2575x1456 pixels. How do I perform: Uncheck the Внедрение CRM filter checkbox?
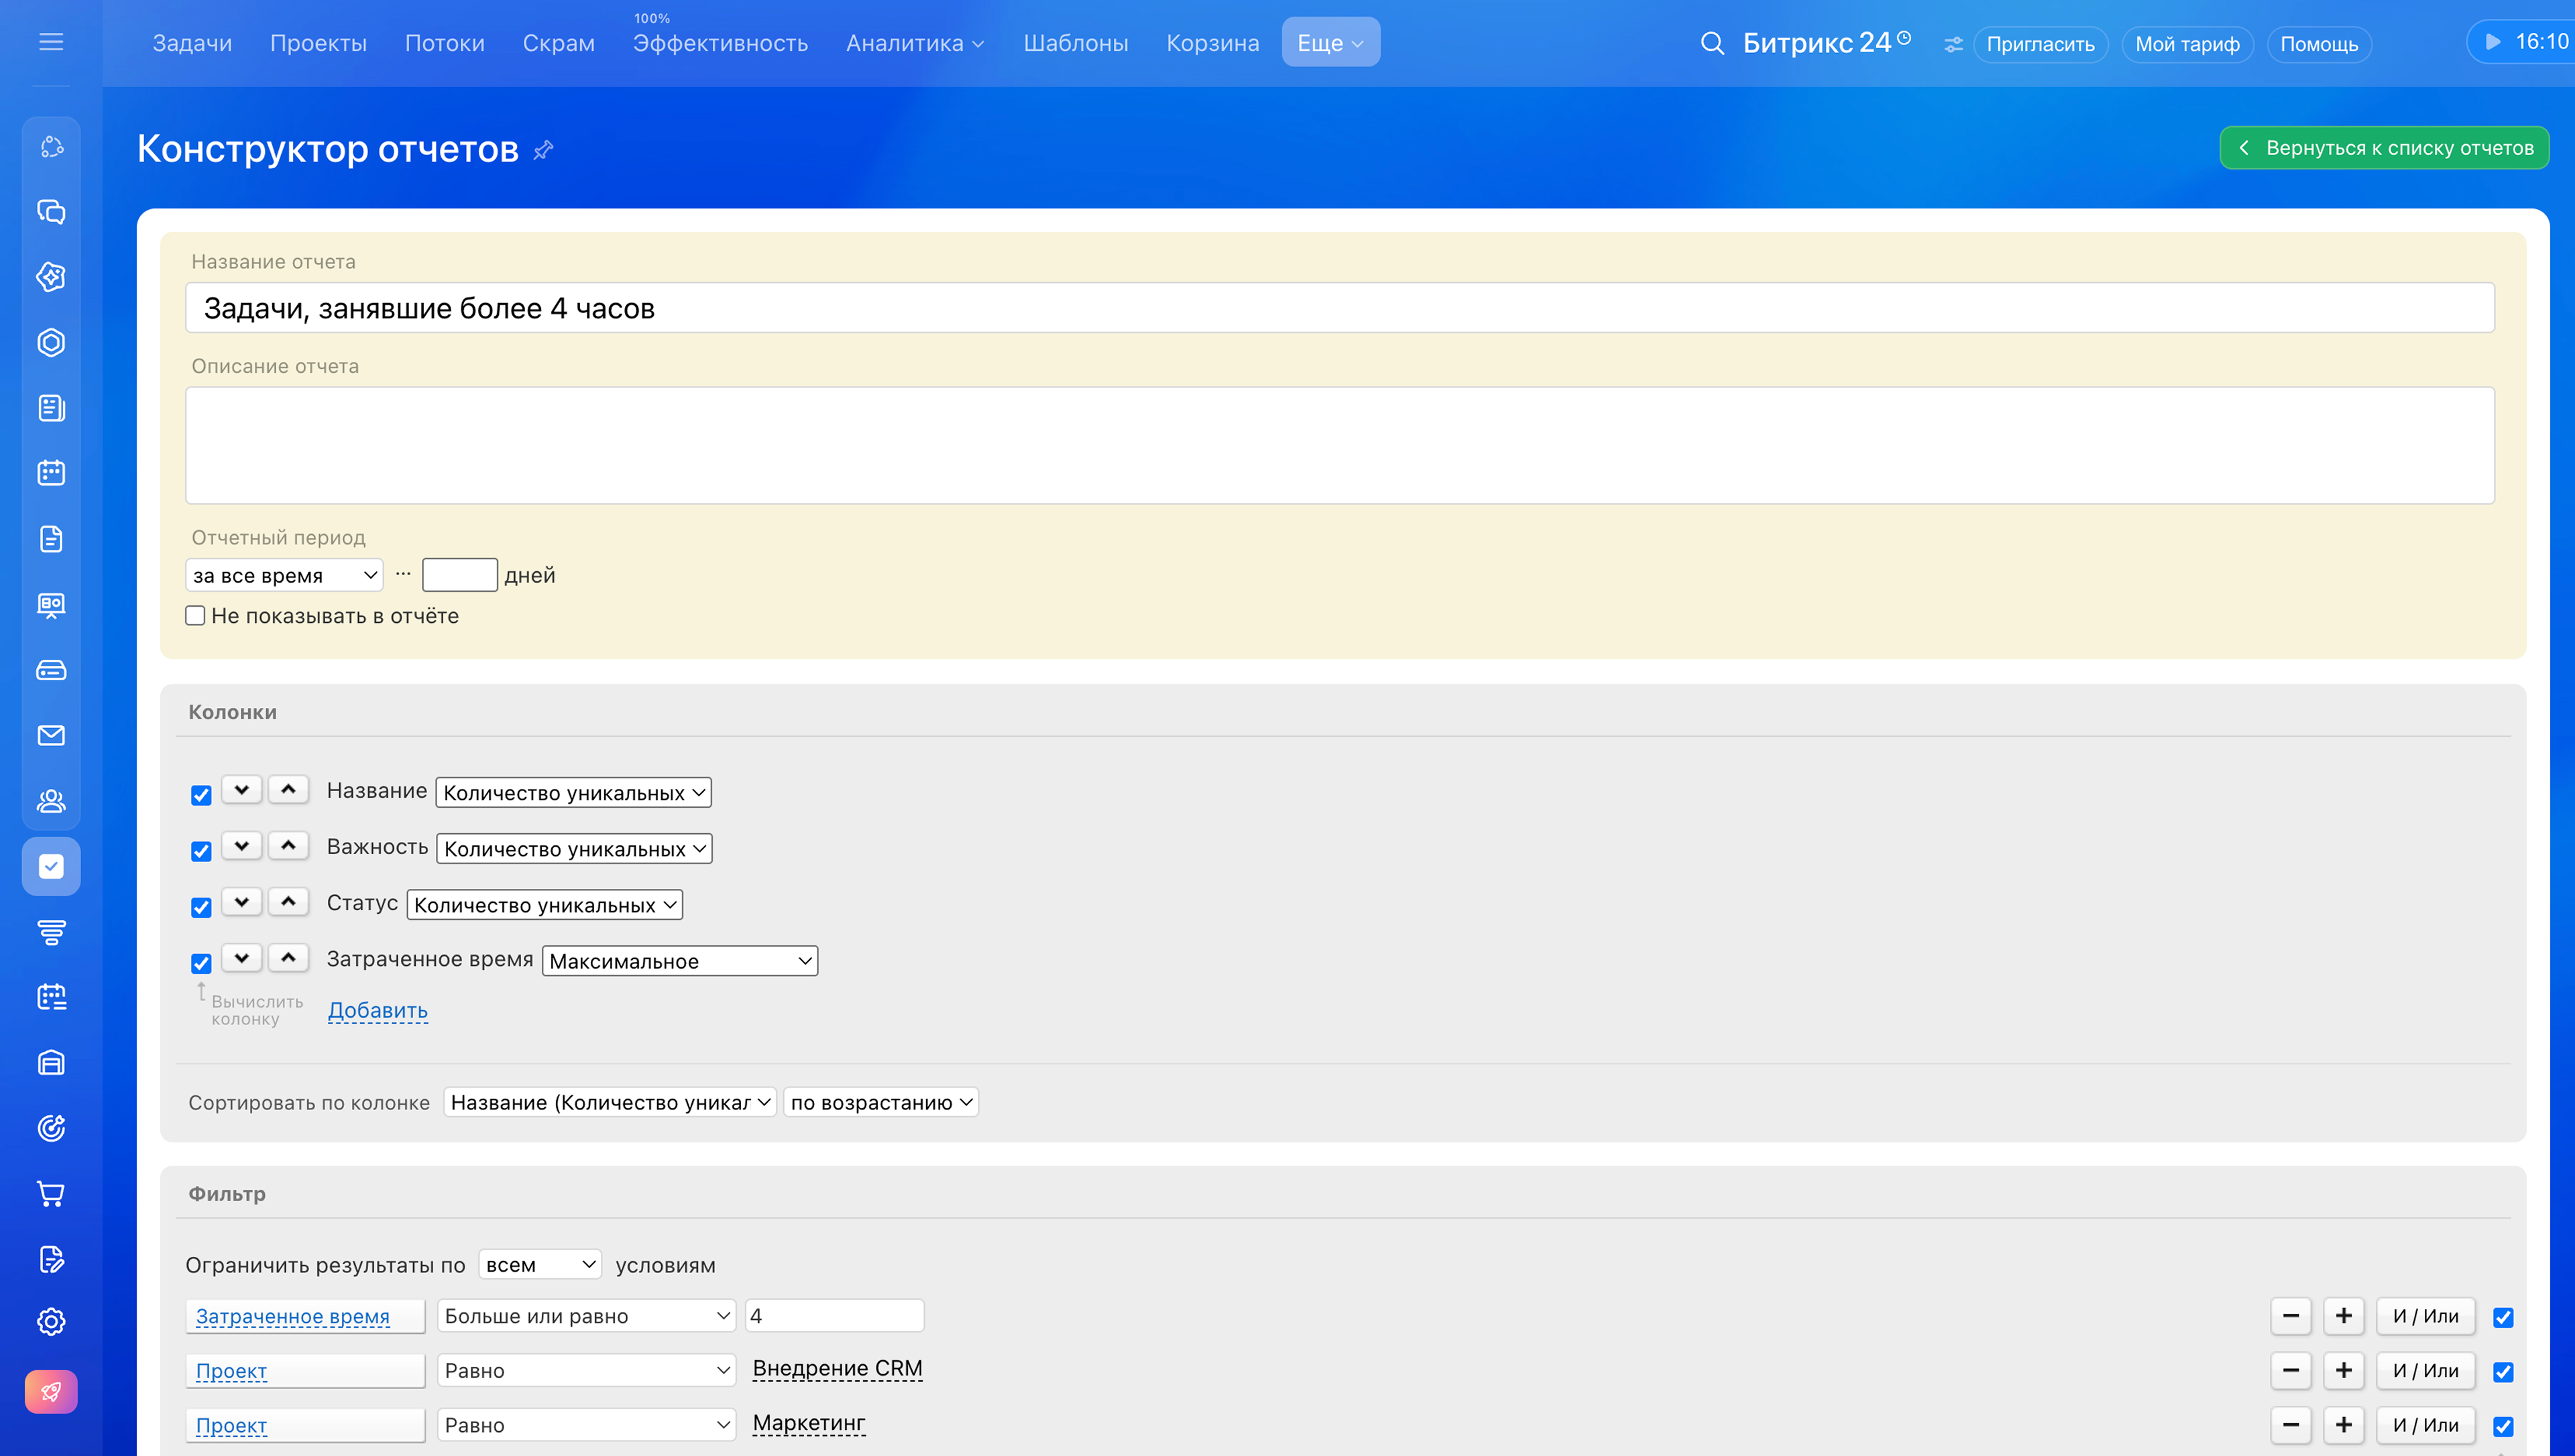2503,1372
